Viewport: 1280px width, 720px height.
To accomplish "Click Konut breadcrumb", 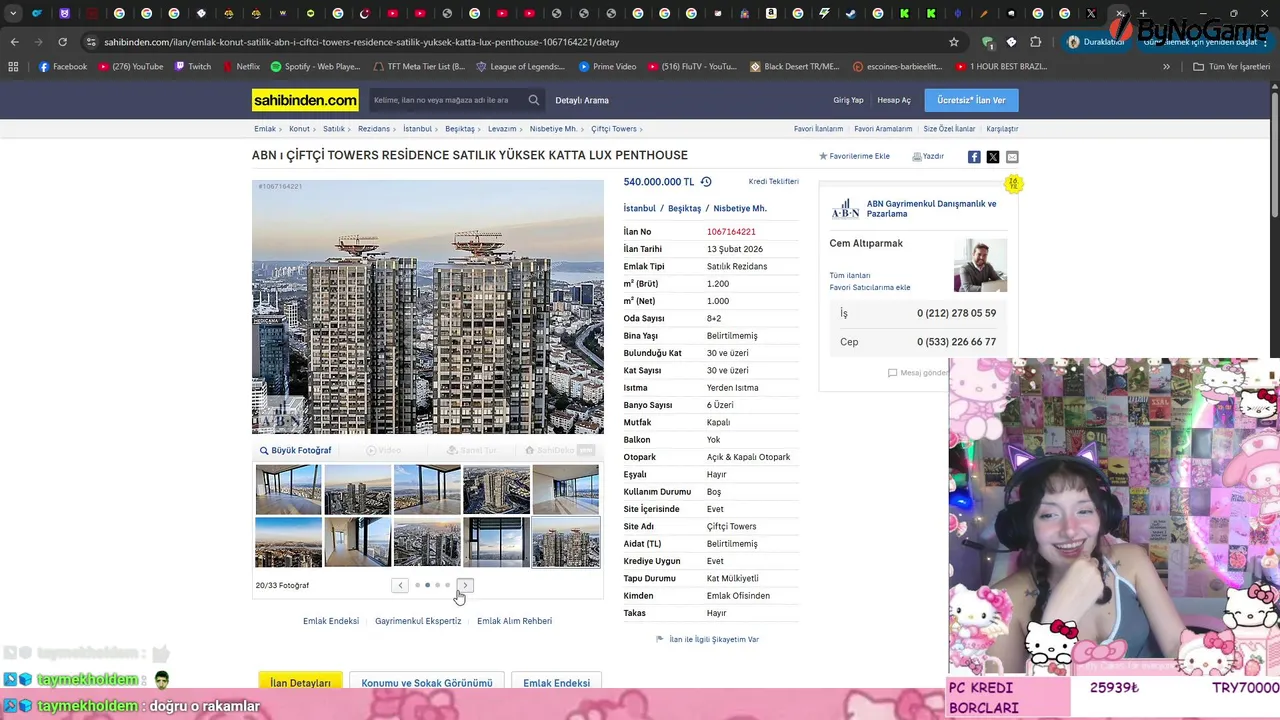I will pyautogui.click(x=299, y=129).
